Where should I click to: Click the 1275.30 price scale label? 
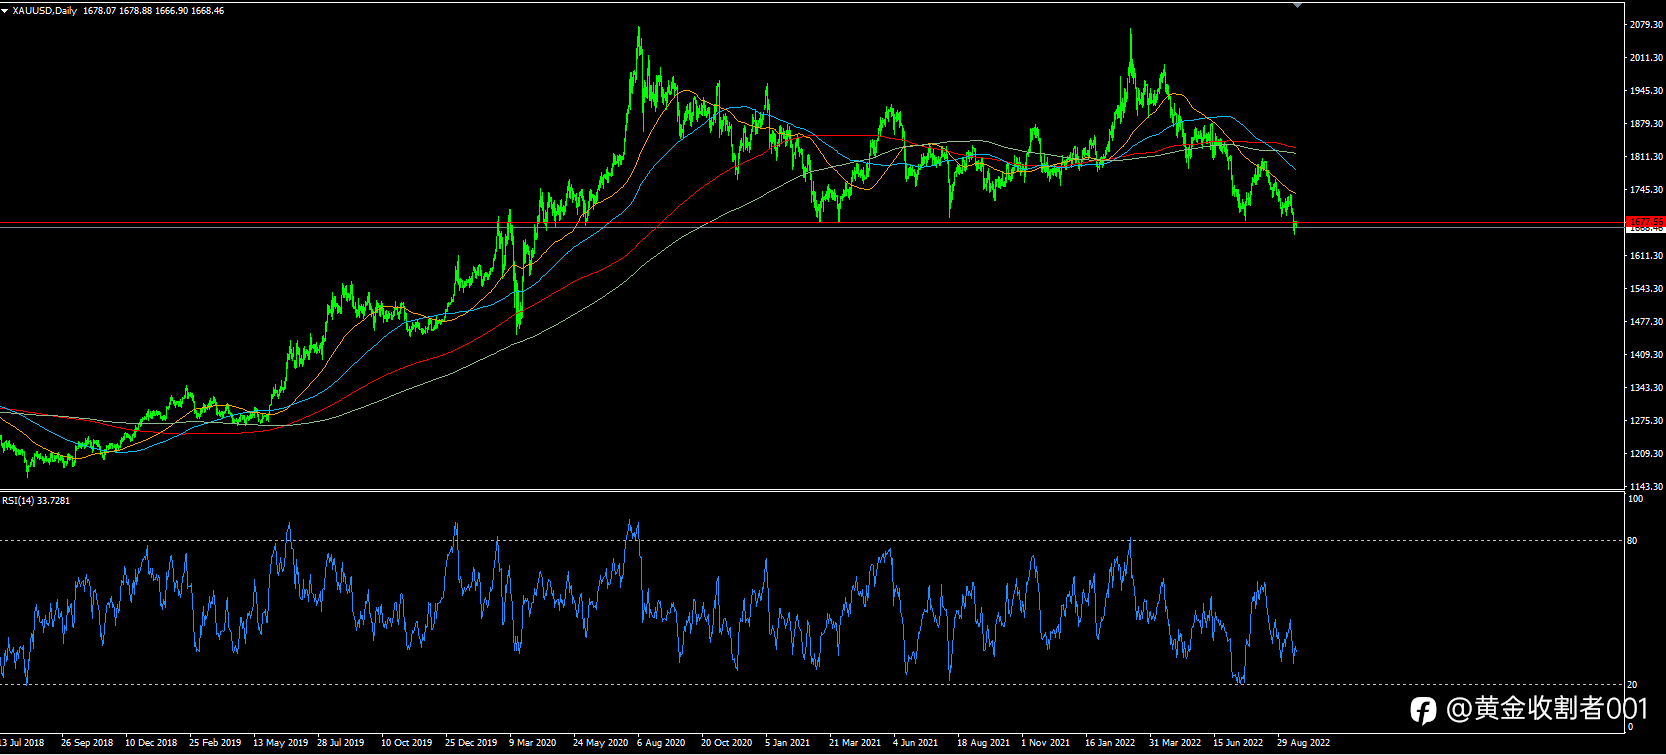click(1646, 421)
